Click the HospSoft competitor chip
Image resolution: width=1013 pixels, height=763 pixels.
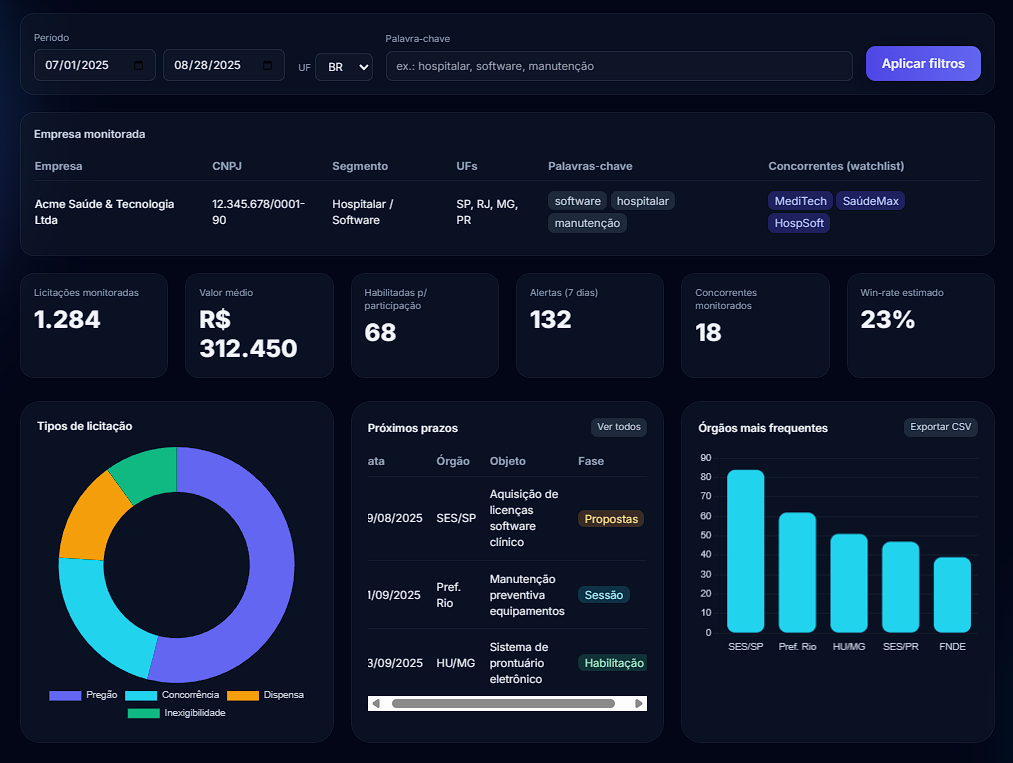coord(799,223)
